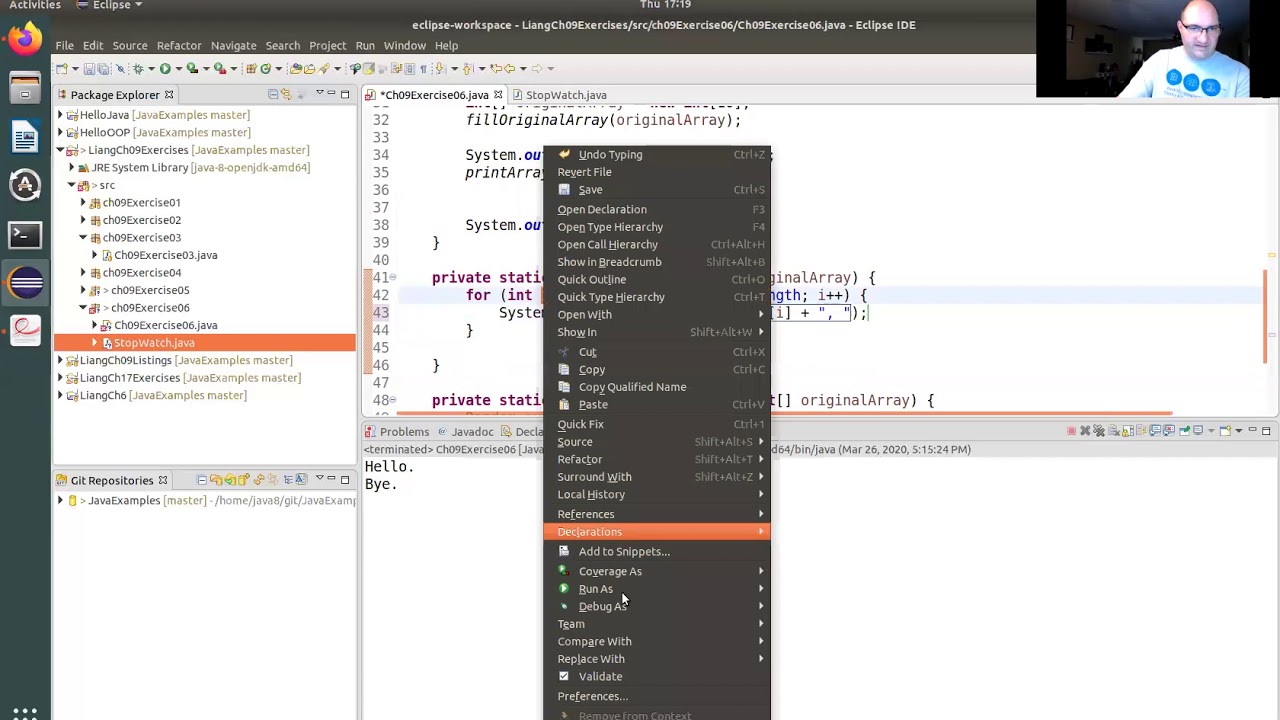
Task: Open the Run As submenu
Action: [x=596, y=589]
